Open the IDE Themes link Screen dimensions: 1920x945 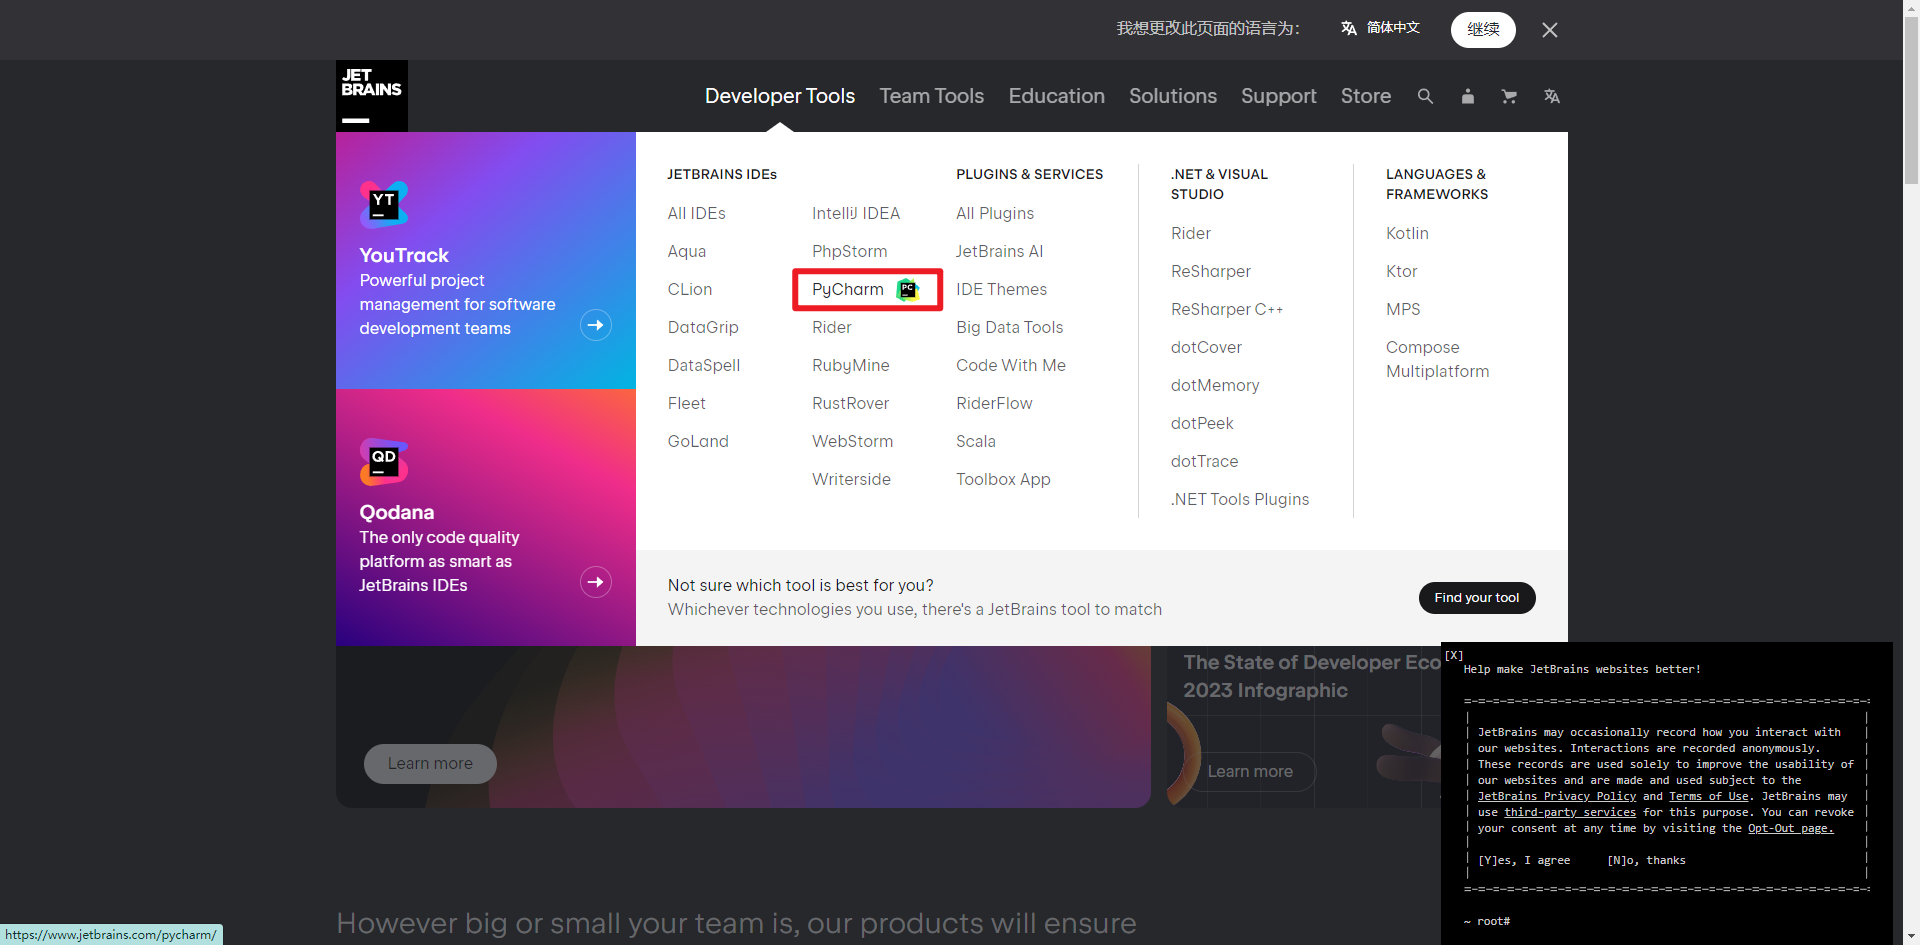coord(1002,289)
